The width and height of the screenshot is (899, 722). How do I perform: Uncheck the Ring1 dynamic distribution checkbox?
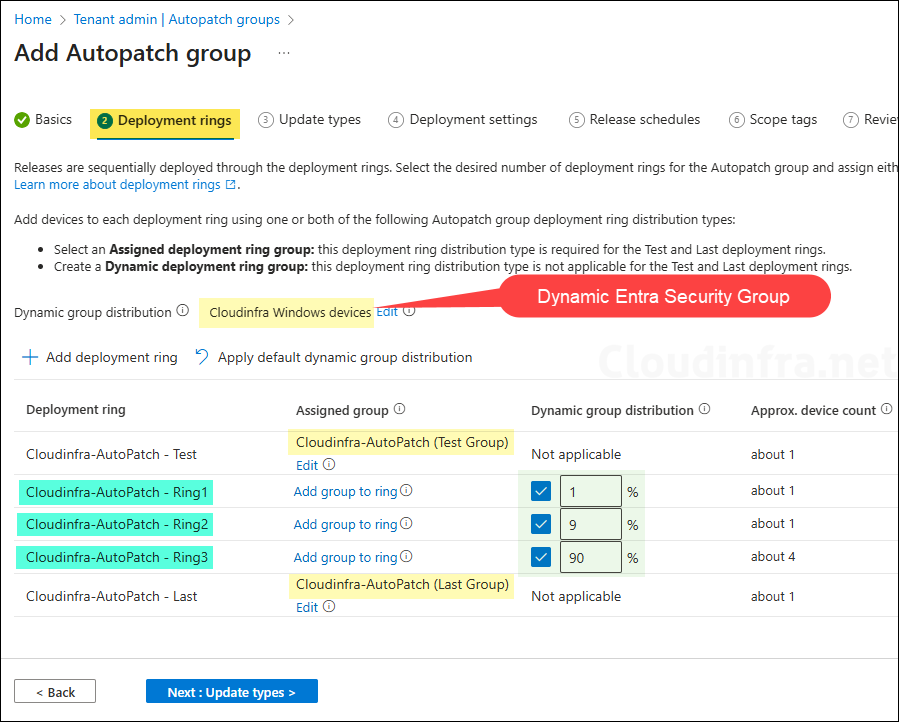(x=541, y=491)
